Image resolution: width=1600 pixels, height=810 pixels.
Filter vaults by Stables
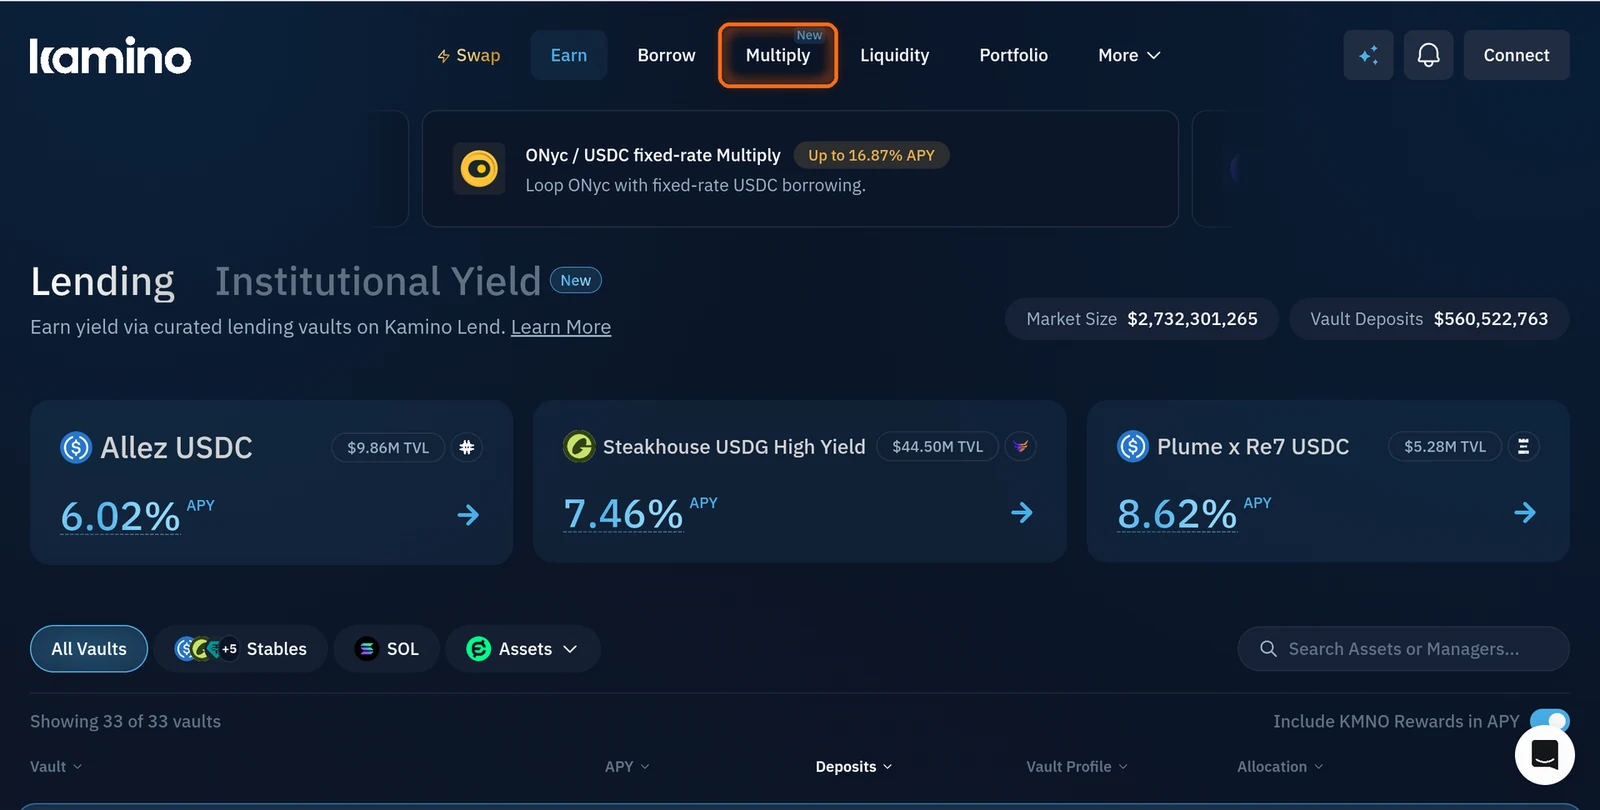(241, 649)
